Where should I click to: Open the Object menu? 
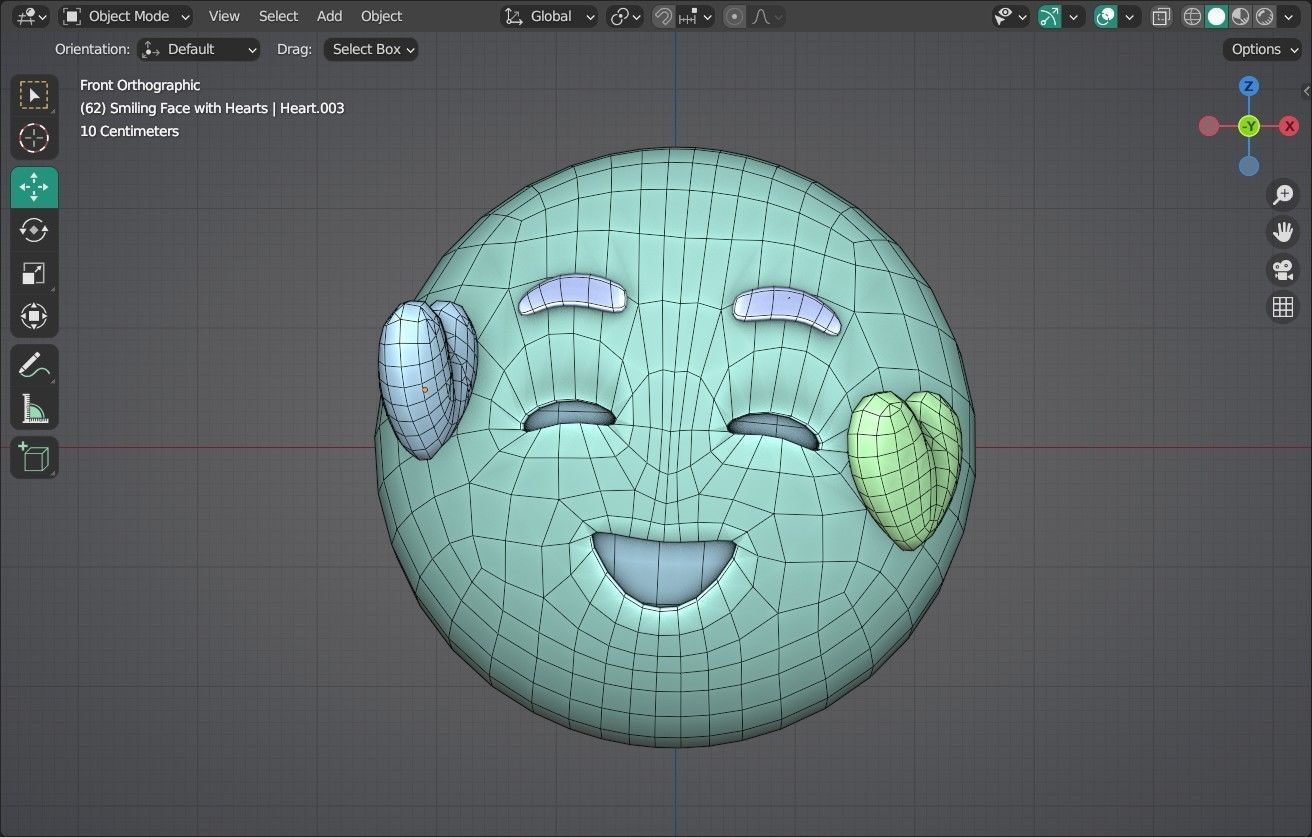[381, 16]
